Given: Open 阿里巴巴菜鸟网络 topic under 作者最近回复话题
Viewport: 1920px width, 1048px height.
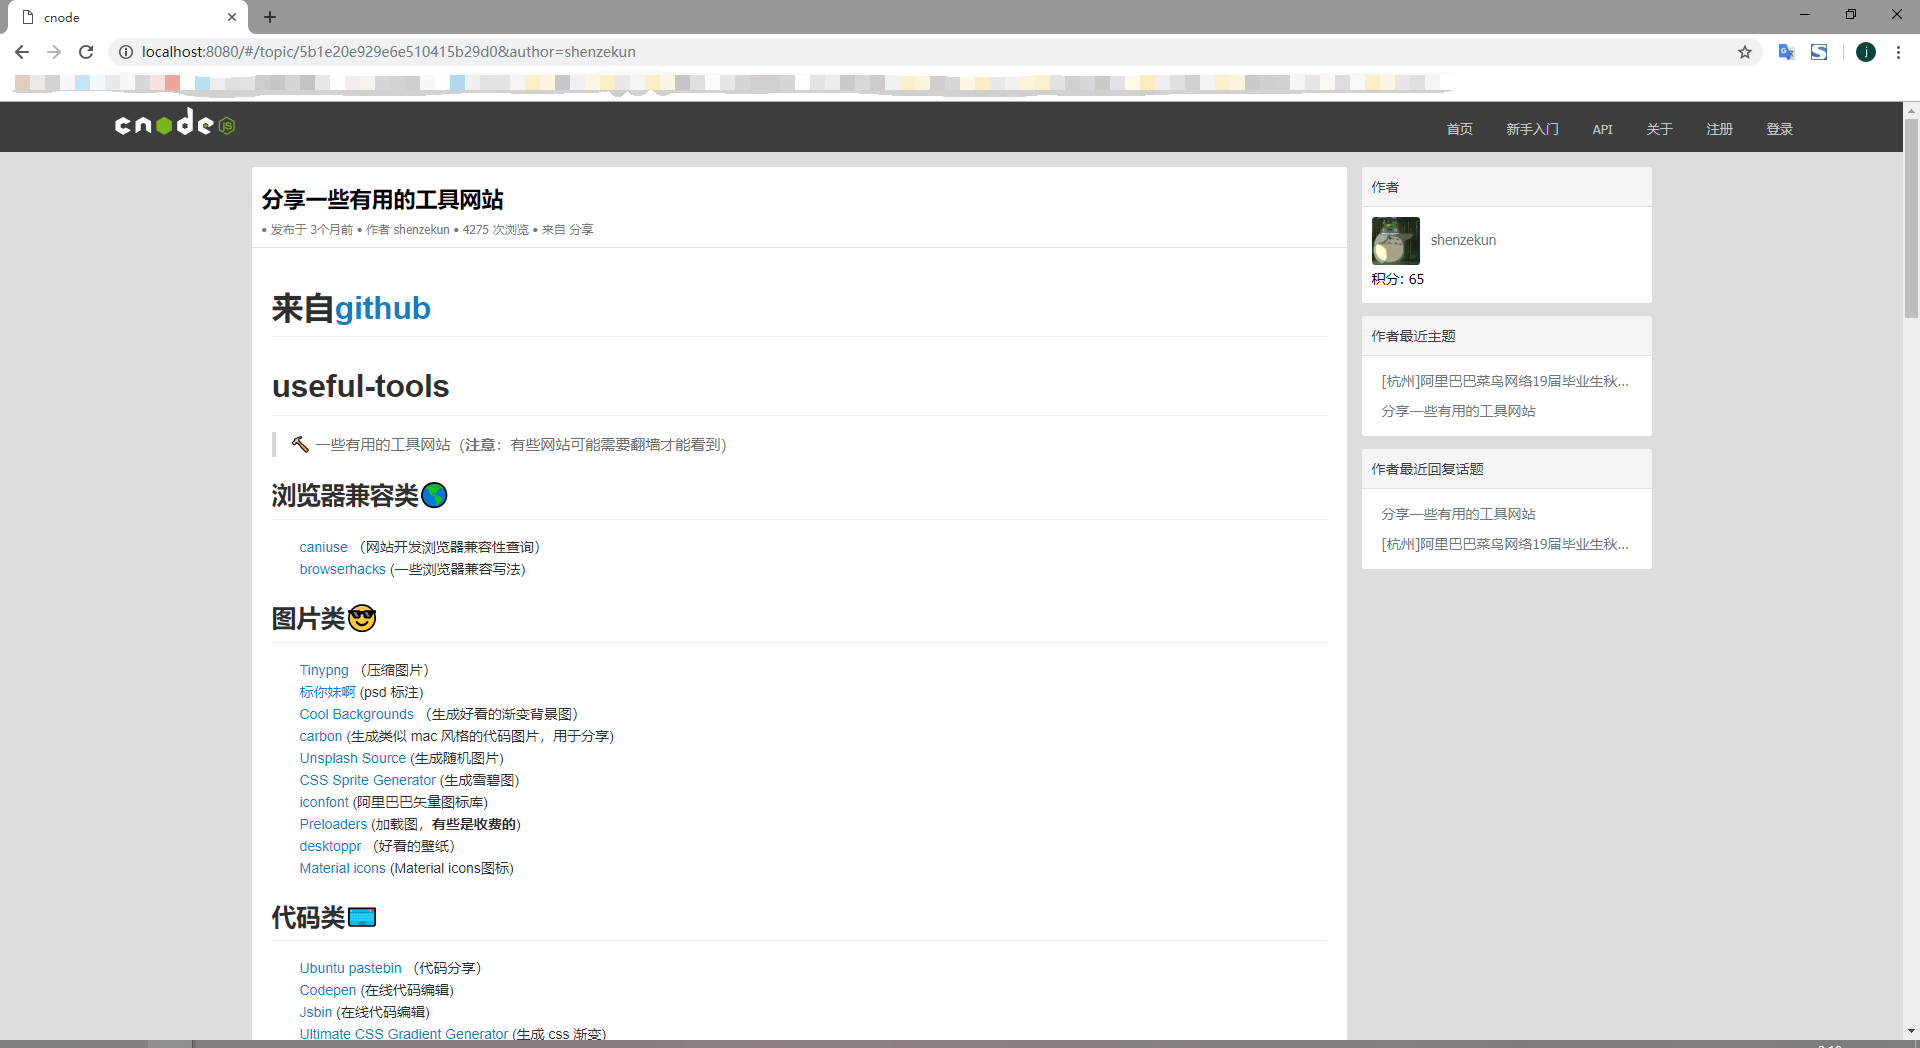Looking at the screenshot, I should click(1505, 544).
